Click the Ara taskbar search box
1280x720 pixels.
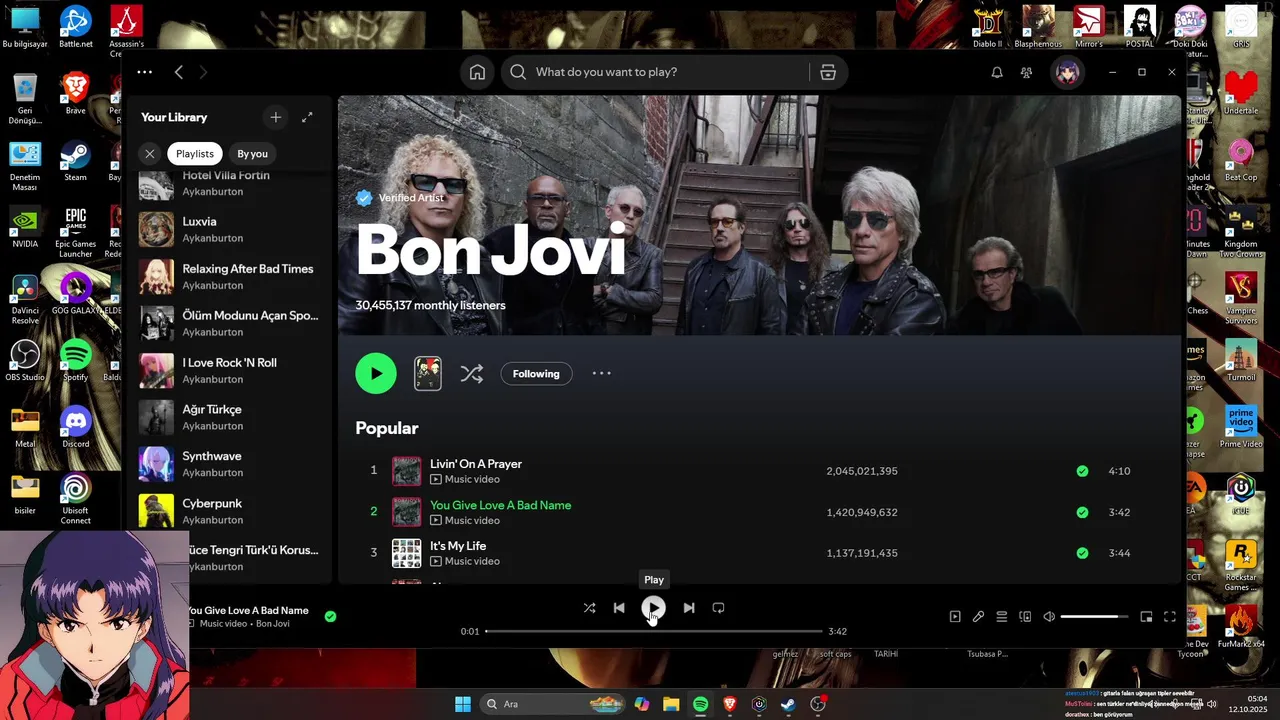tap(553, 704)
